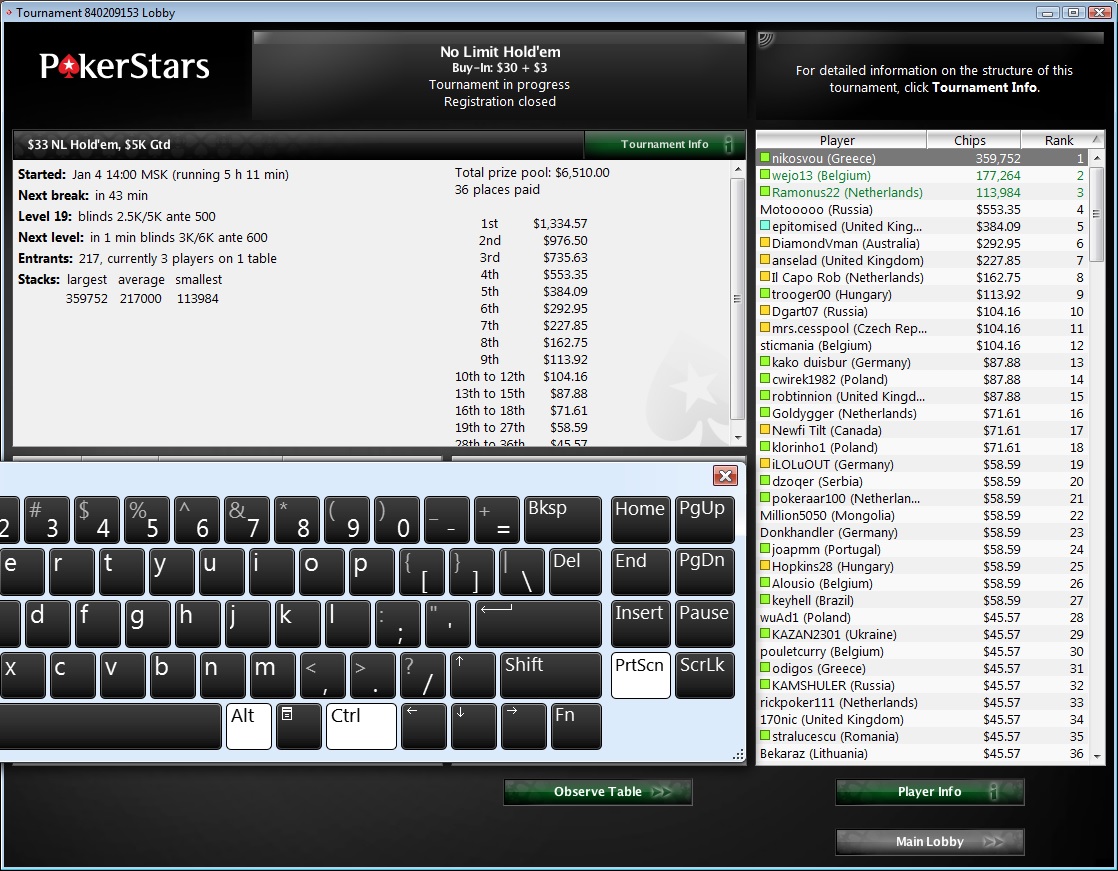The image size is (1118, 871).
Task: Click down arrow of prize list scrollbar
Action: coord(737,438)
